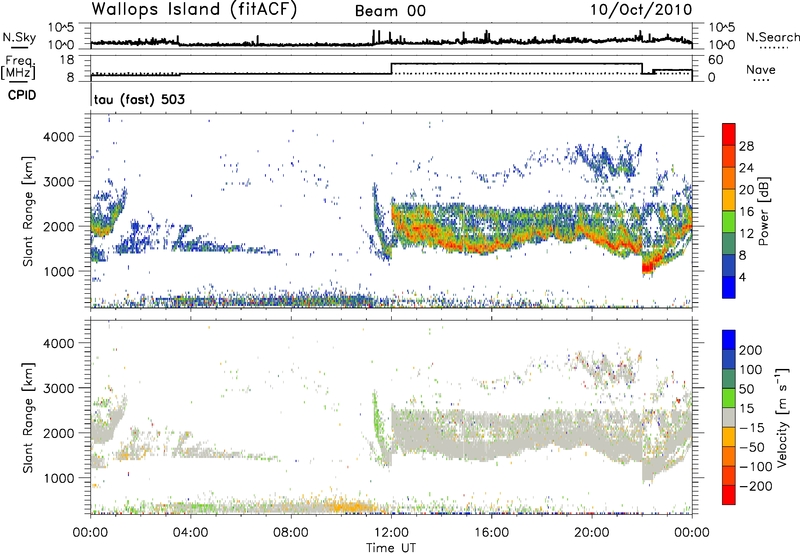Click the "04:00" time tick label
The height and width of the screenshot is (554, 800).
click(x=190, y=533)
